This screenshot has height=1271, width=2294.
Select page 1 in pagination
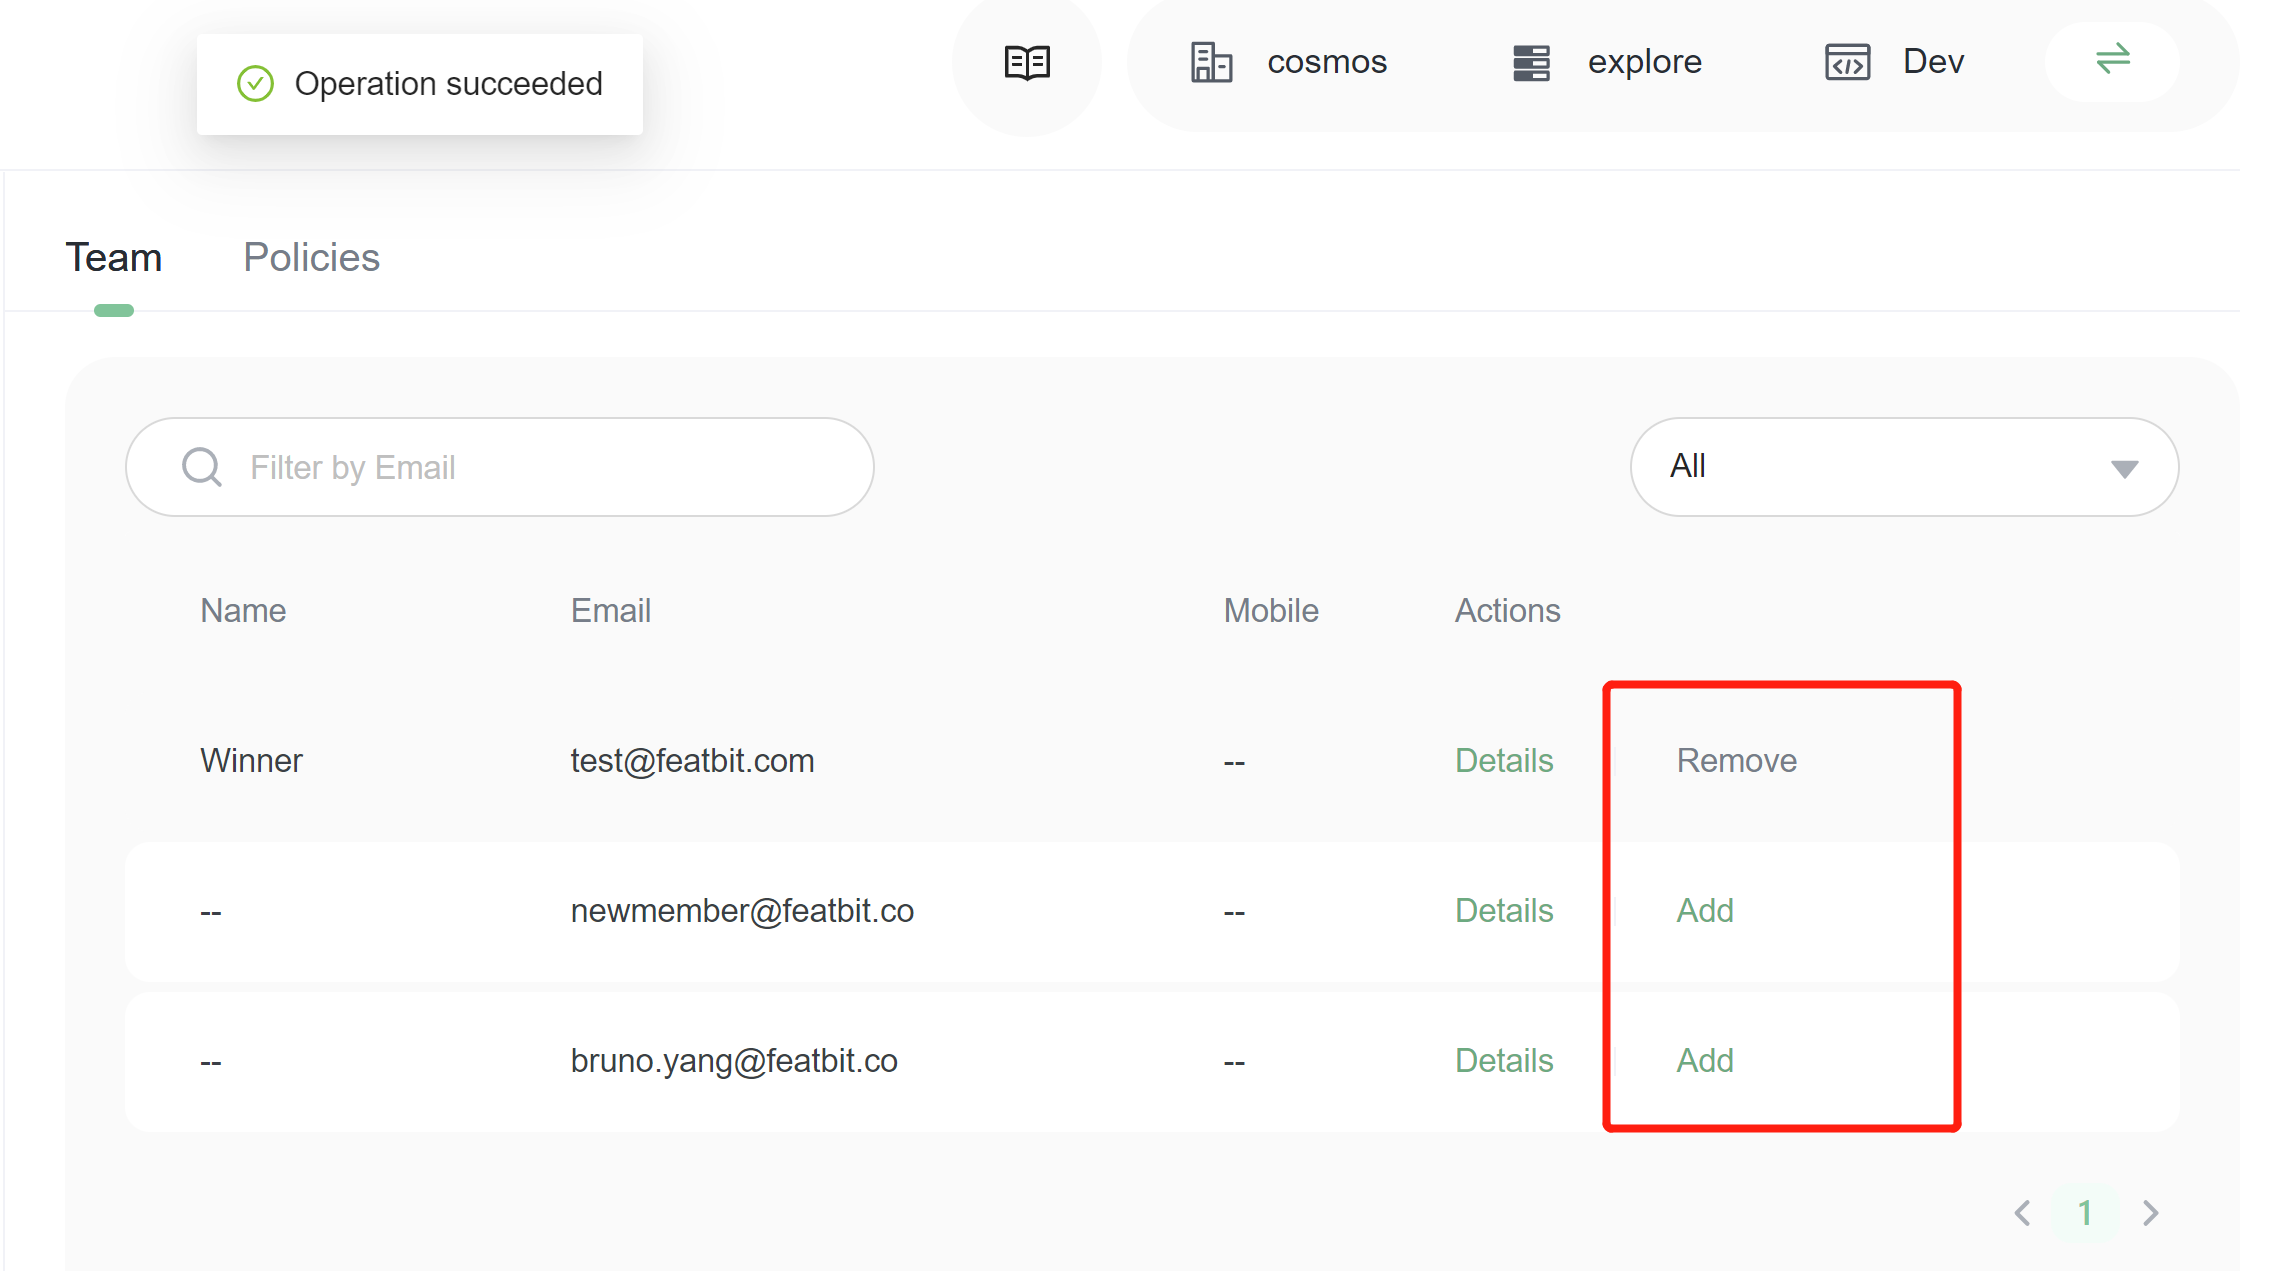[x=2085, y=1213]
